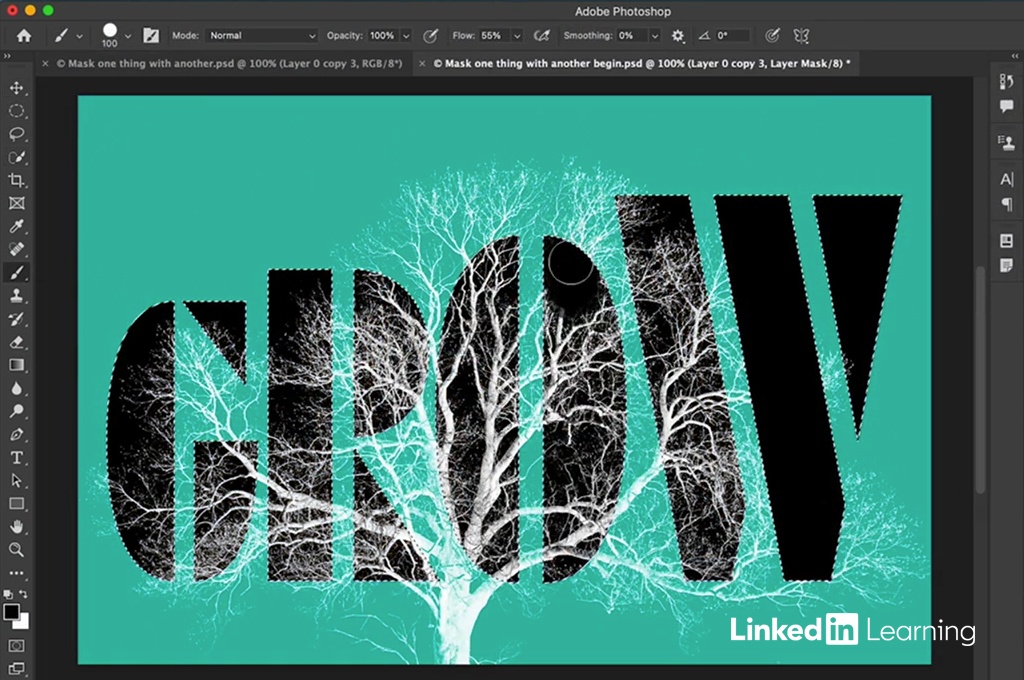Enable airbrush-style build-up effects
This screenshot has height=680, width=1024.
(542, 36)
